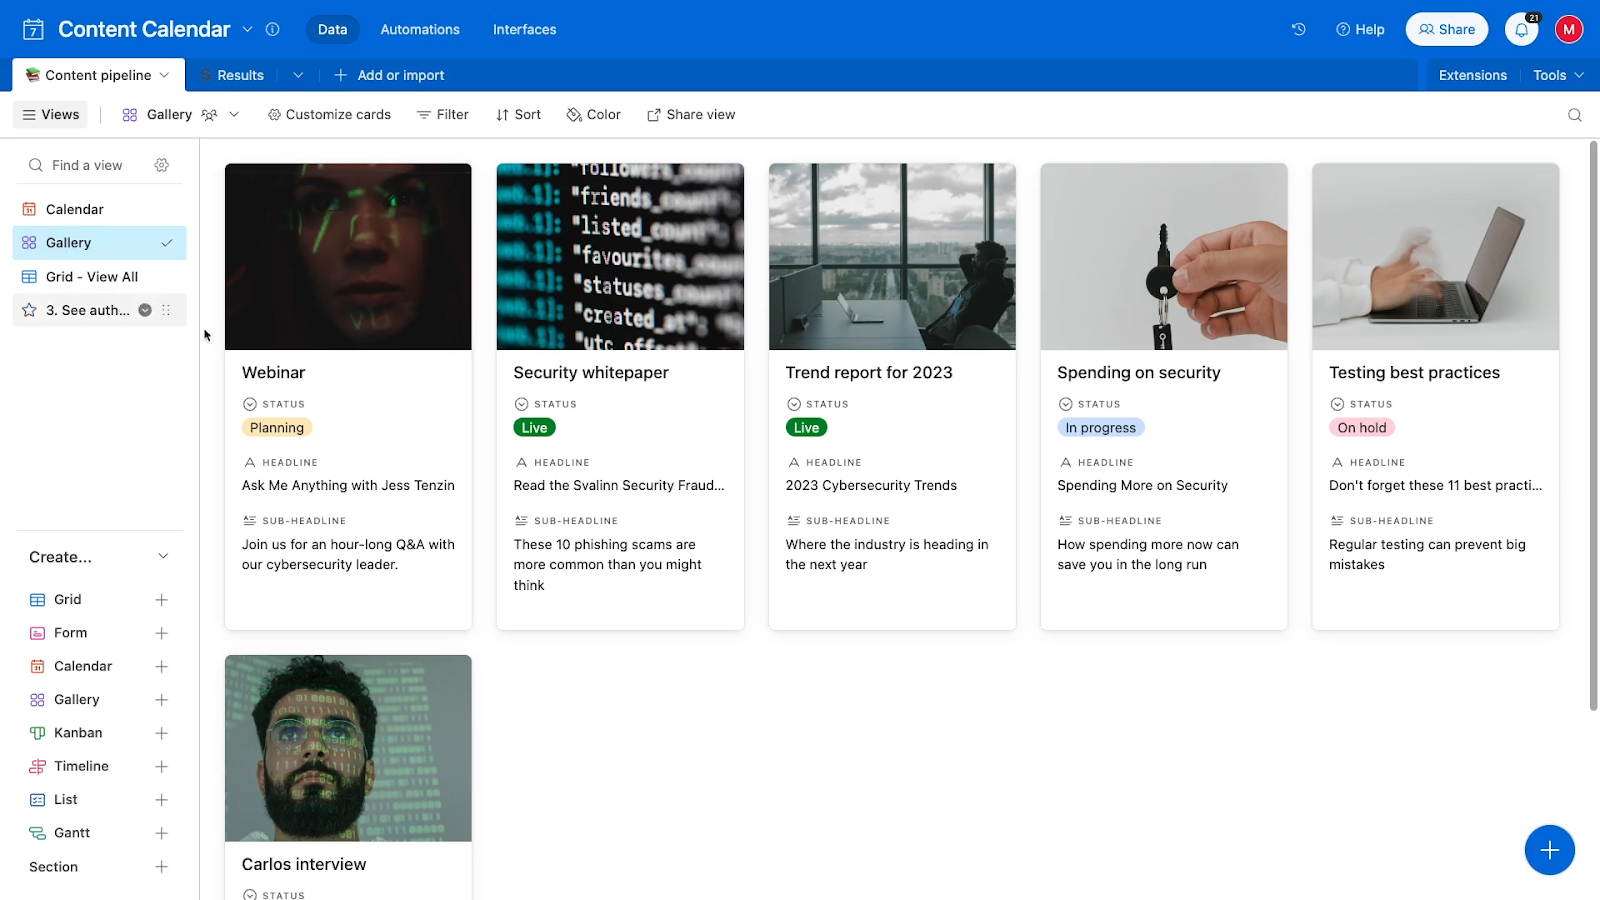This screenshot has height=900, width=1600.
Task: Open the Filter toolbar option
Action: coord(443,115)
